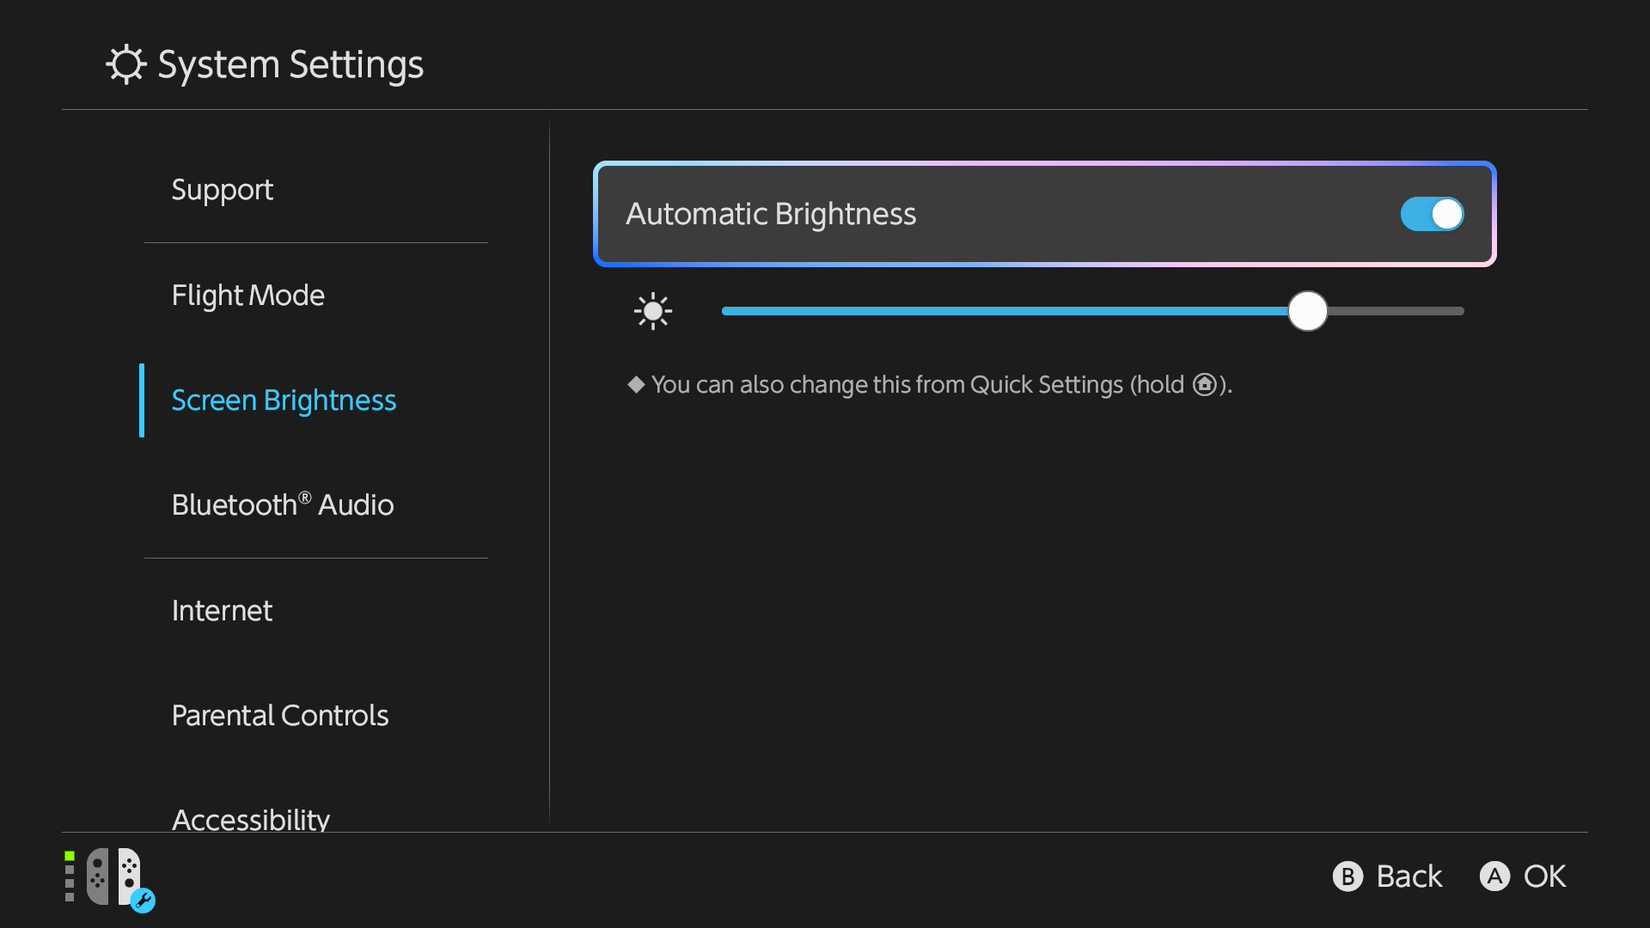Image resolution: width=1650 pixels, height=928 pixels.
Task: Click the OK label
Action: [1544, 877]
